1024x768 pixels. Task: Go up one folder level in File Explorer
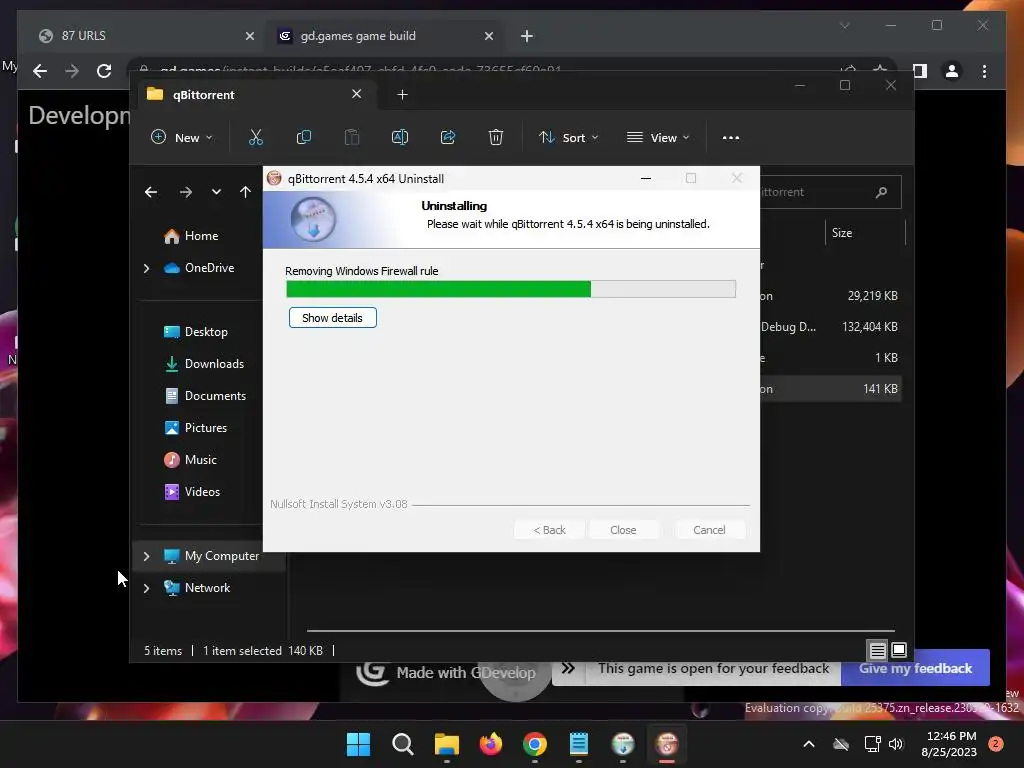point(245,192)
